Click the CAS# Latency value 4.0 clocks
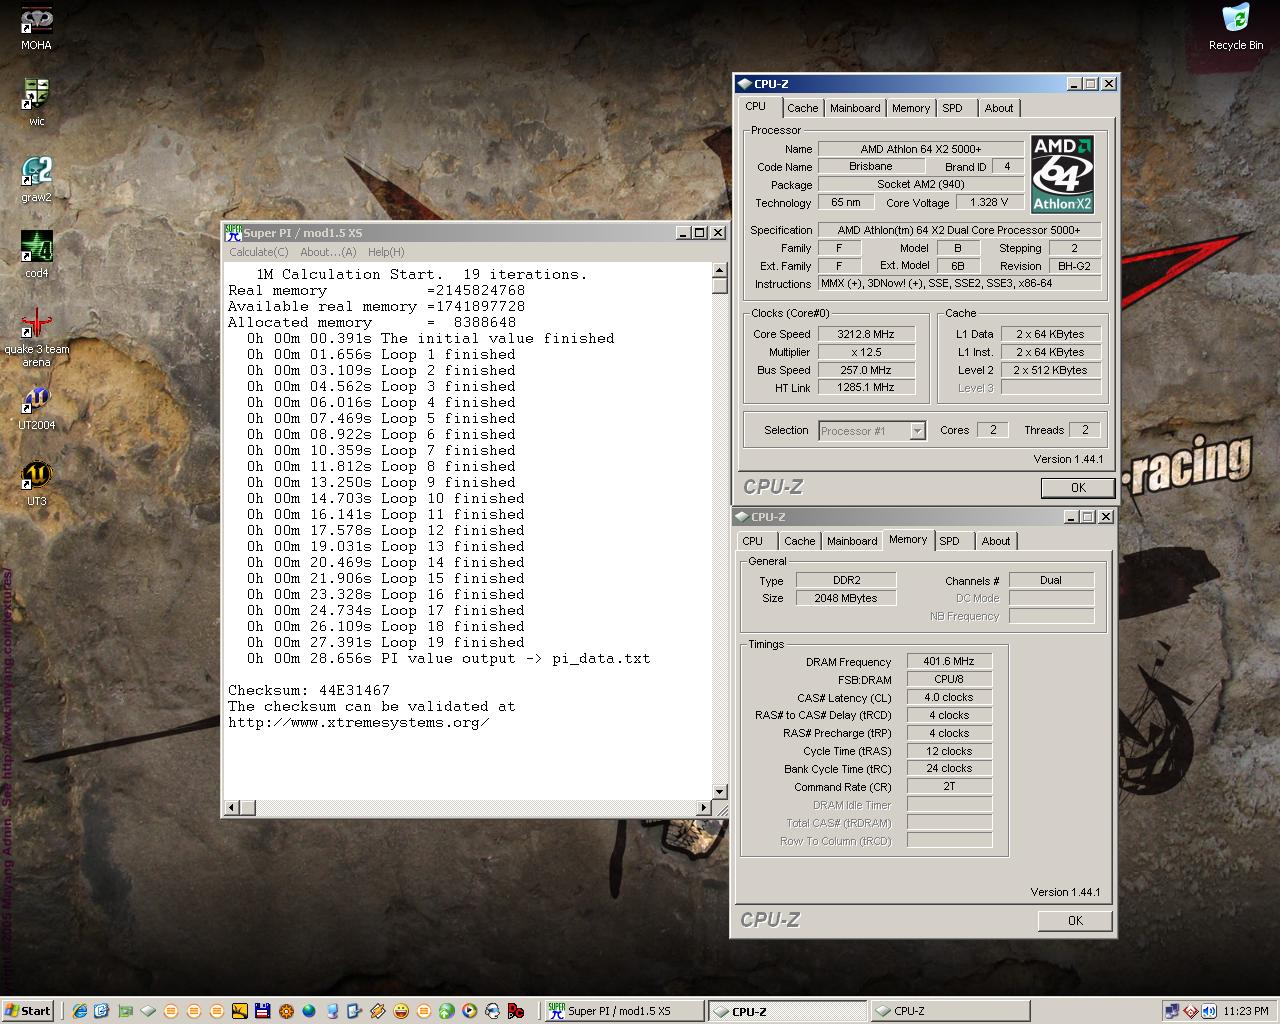This screenshot has height=1024, width=1280. tap(949, 697)
